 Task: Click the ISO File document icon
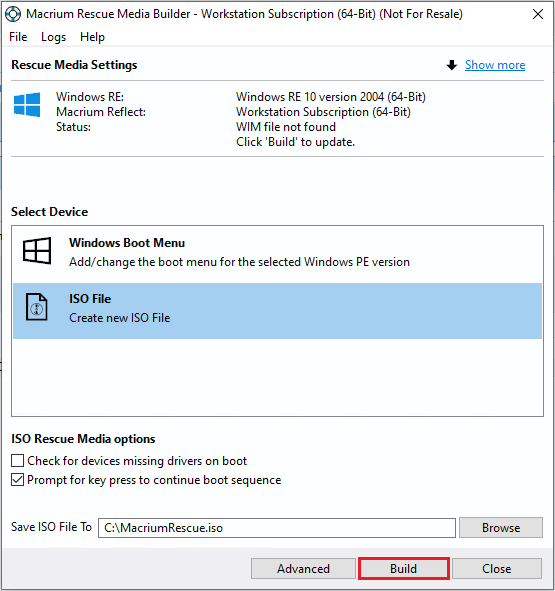[37, 307]
